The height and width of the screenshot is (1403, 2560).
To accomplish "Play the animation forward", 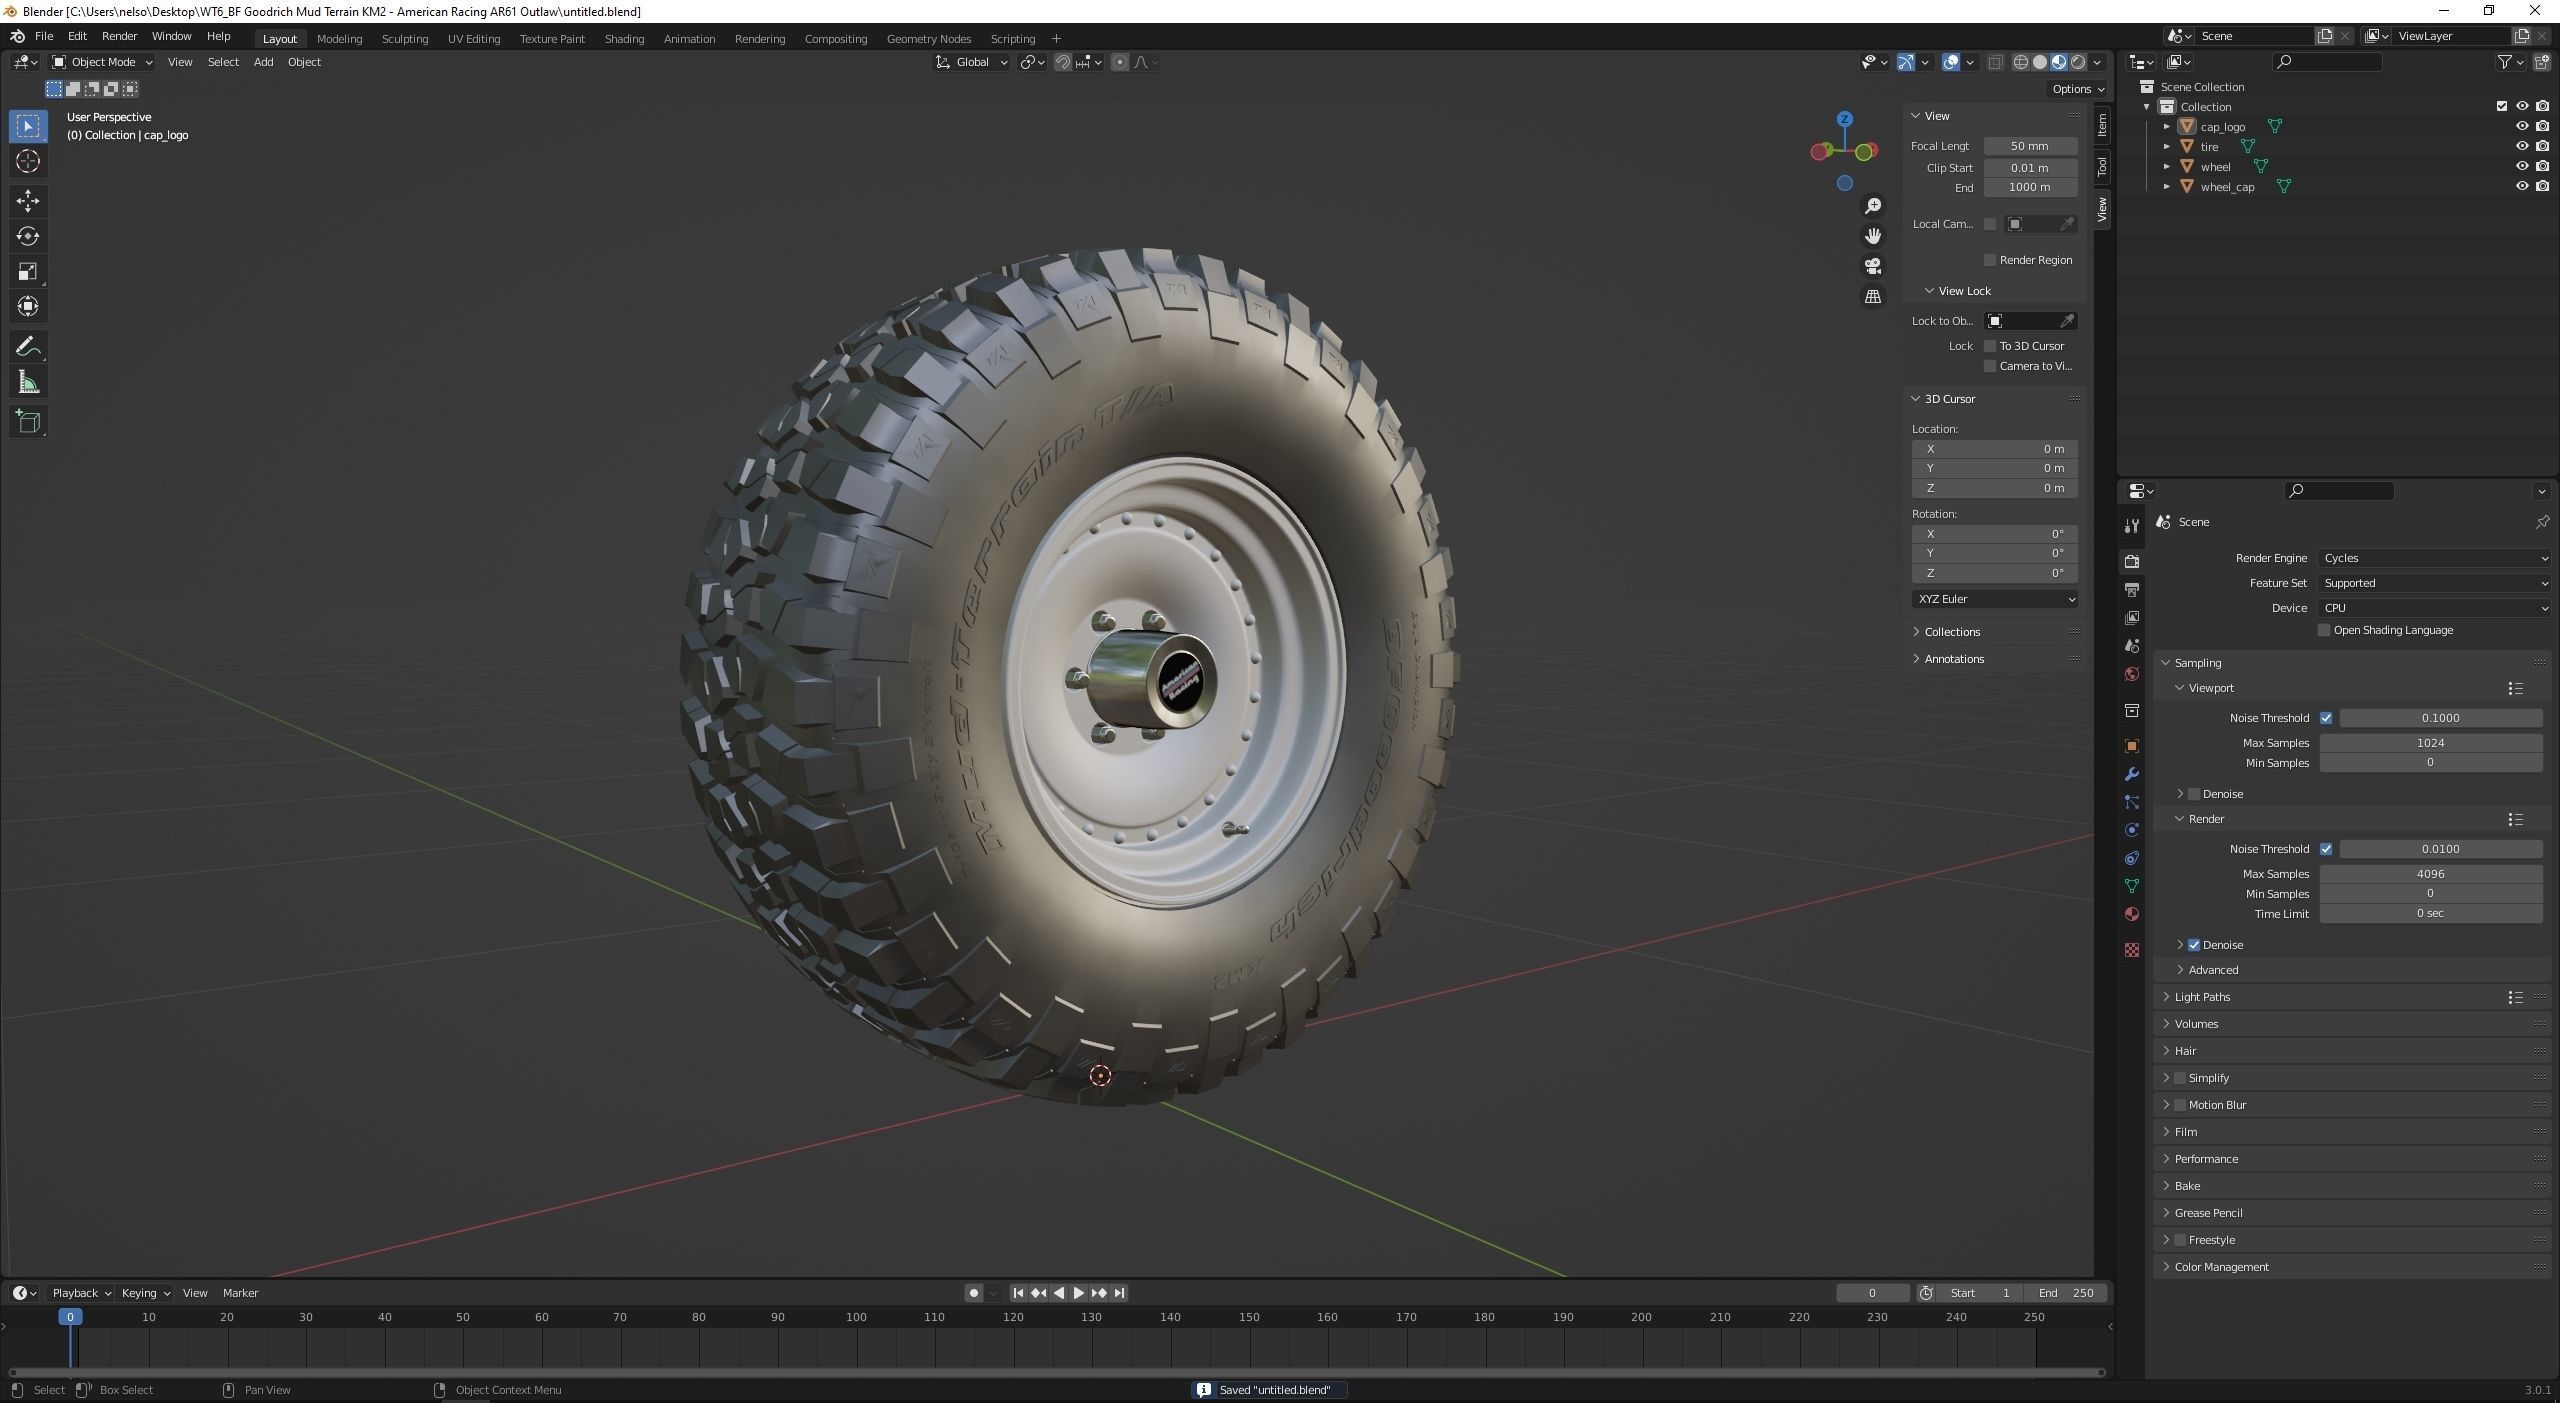I will tap(1078, 1293).
